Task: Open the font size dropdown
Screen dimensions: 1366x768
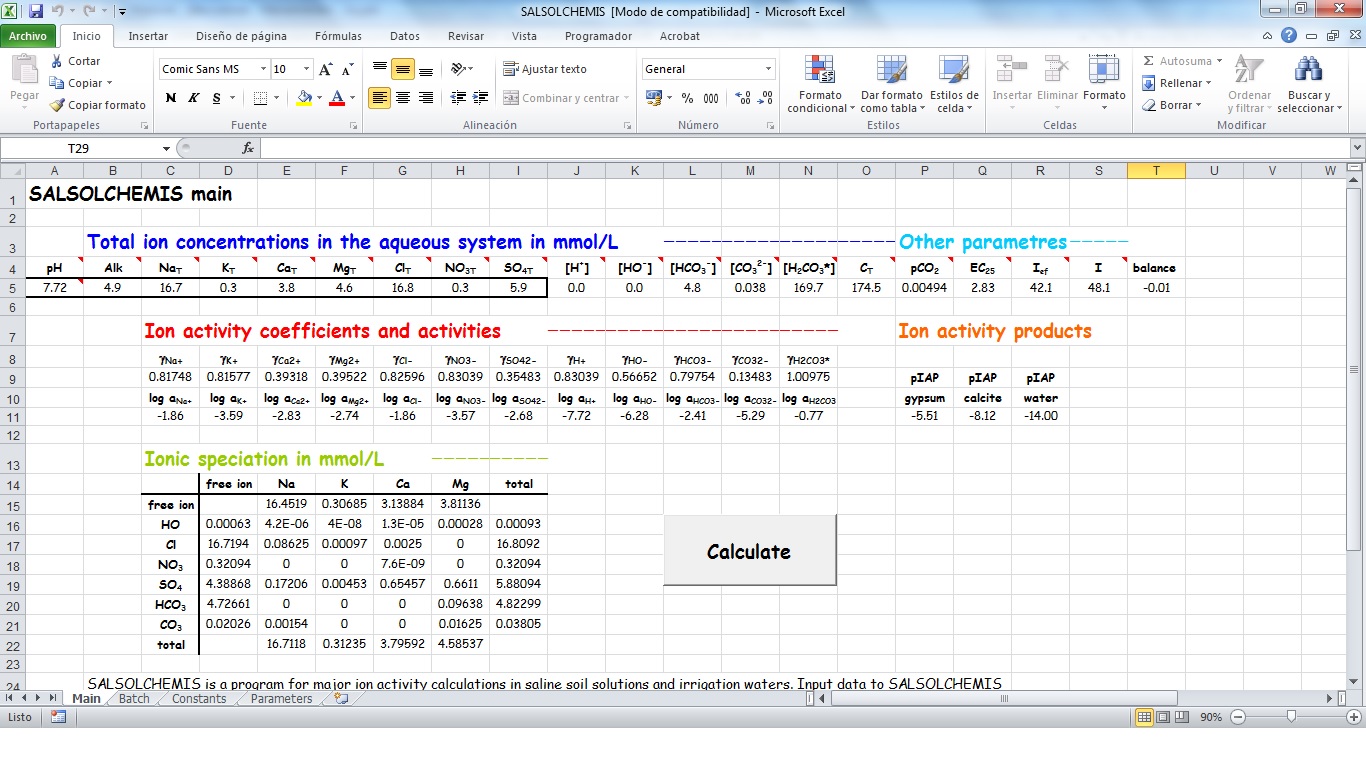Action: (x=307, y=69)
